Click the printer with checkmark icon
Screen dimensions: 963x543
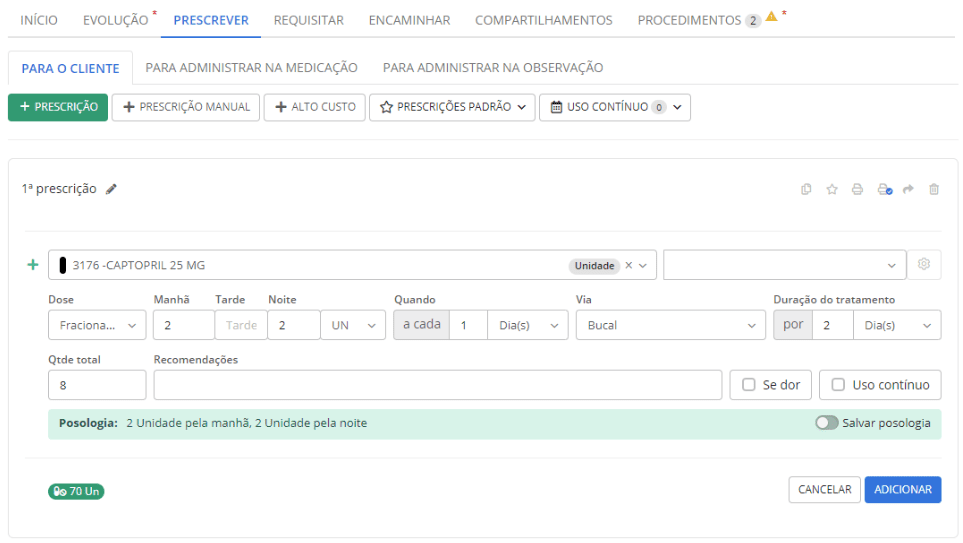coord(884,189)
